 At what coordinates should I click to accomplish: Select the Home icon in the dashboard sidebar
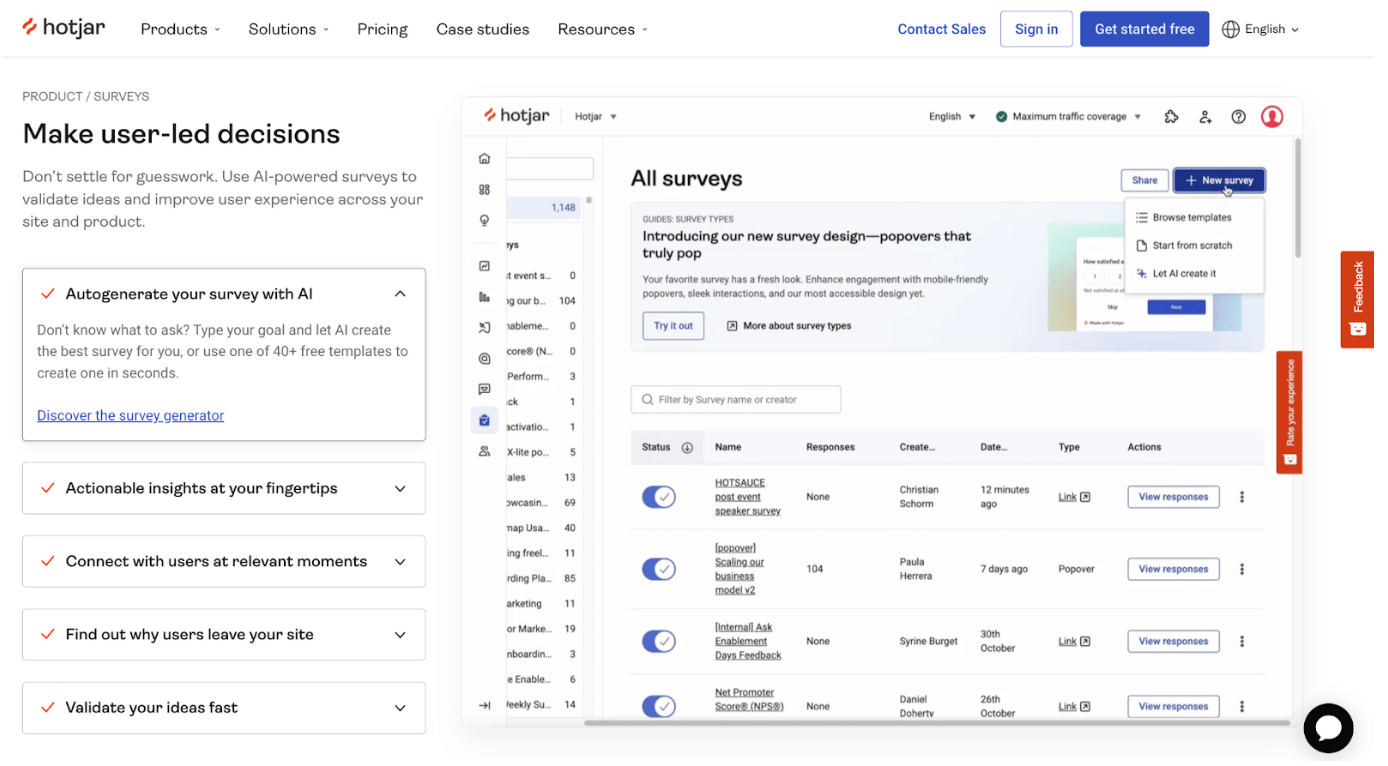pyautogui.click(x=484, y=158)
